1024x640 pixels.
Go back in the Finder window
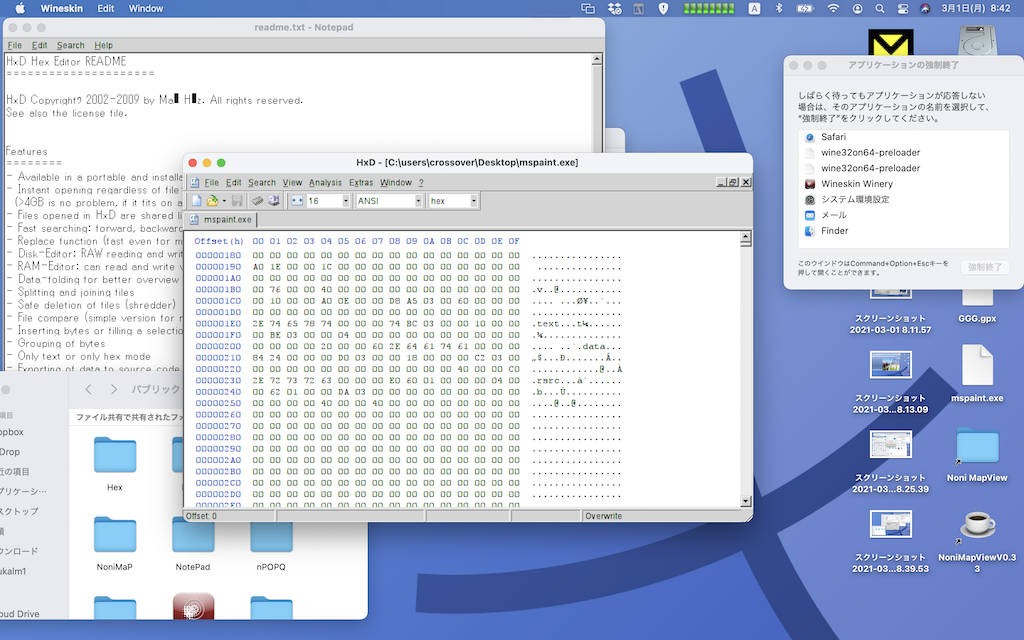[x=89, y=389]
